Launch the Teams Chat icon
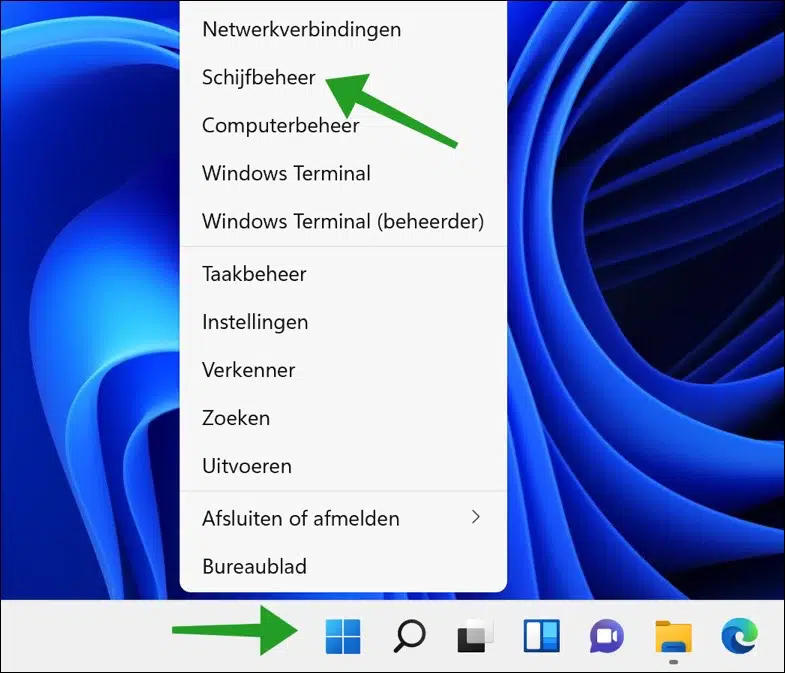Screen dimensions: 785x673 coord(607,636)
